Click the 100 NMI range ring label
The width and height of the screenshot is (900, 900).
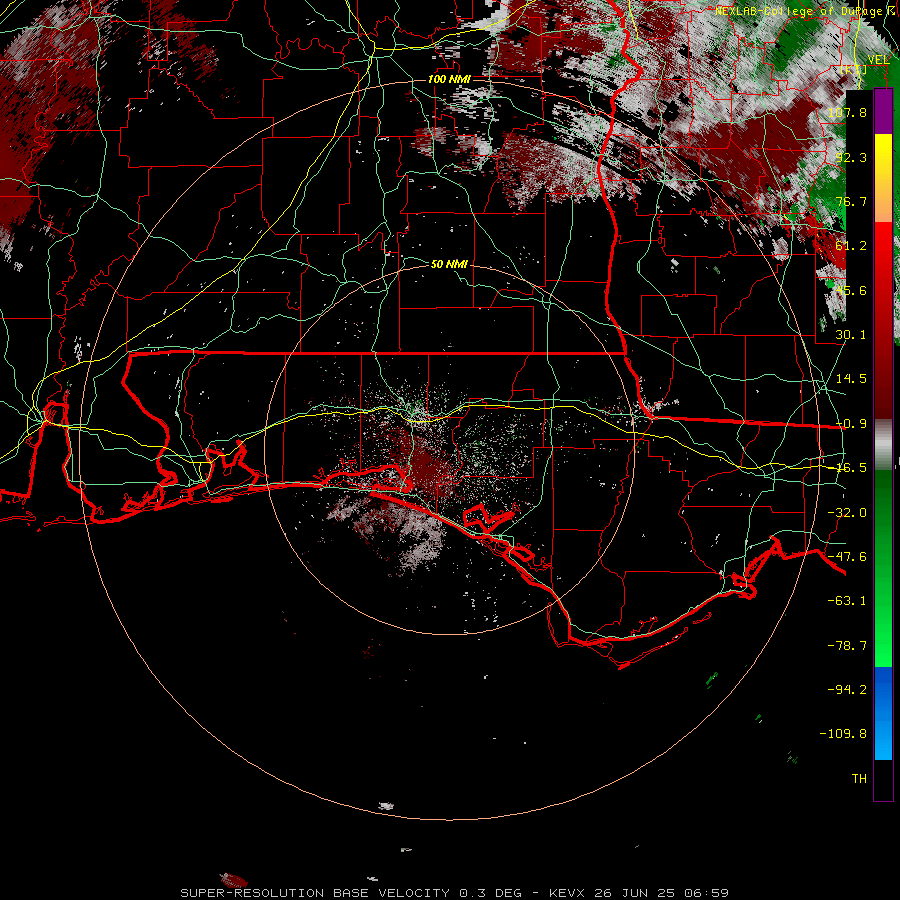coord(449,79)
